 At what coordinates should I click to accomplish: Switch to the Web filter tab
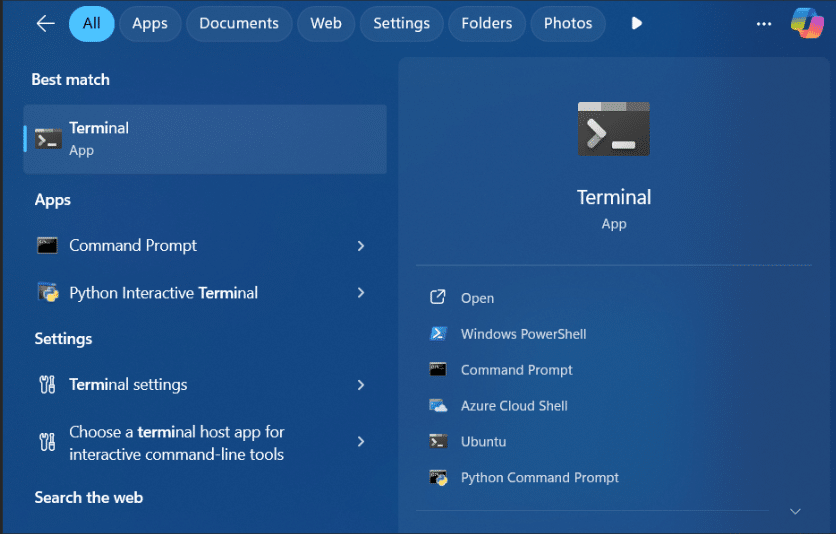click(x=326, y=23)
